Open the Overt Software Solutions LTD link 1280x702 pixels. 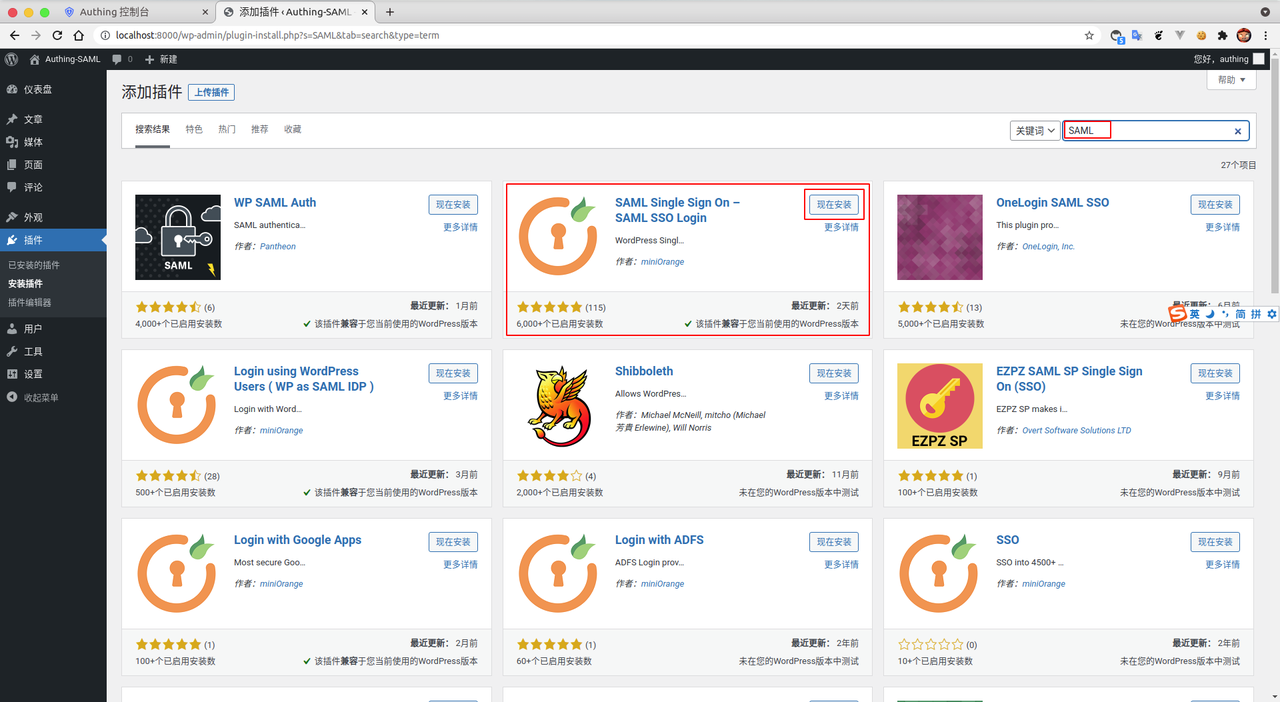(1076, 430)
